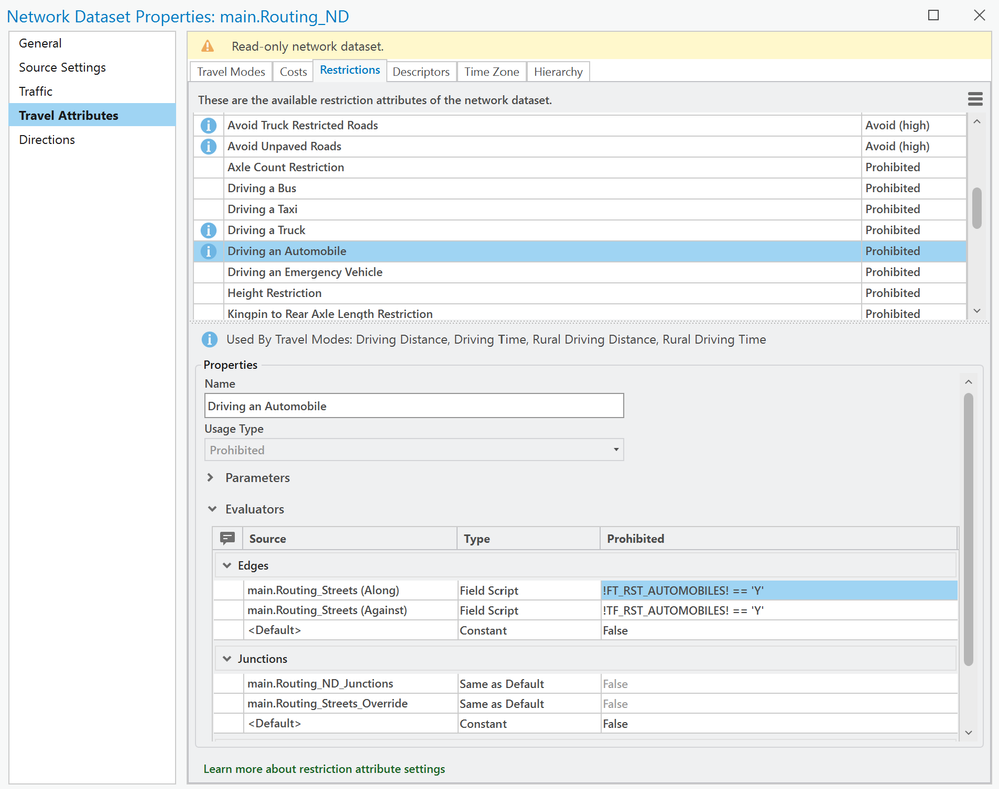
Task: Switch to the Travel Modes tab
Action: [x=231, y=72]
